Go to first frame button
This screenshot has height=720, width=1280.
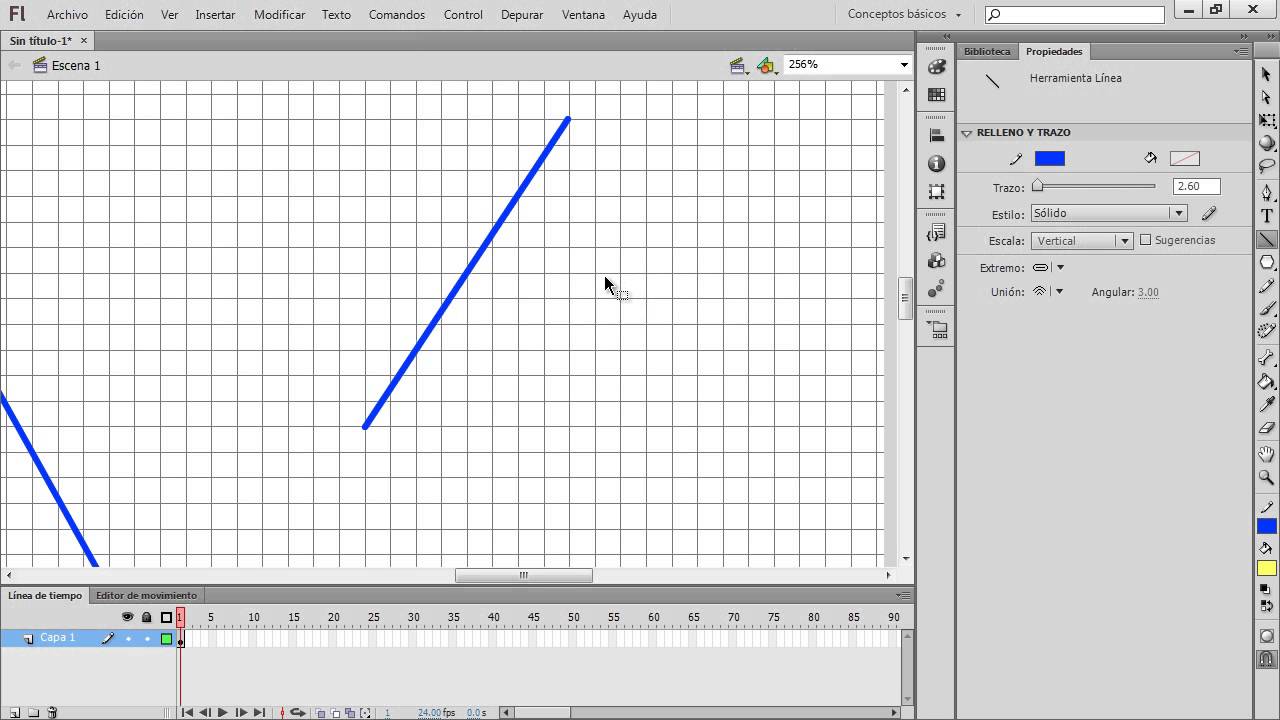187,712
